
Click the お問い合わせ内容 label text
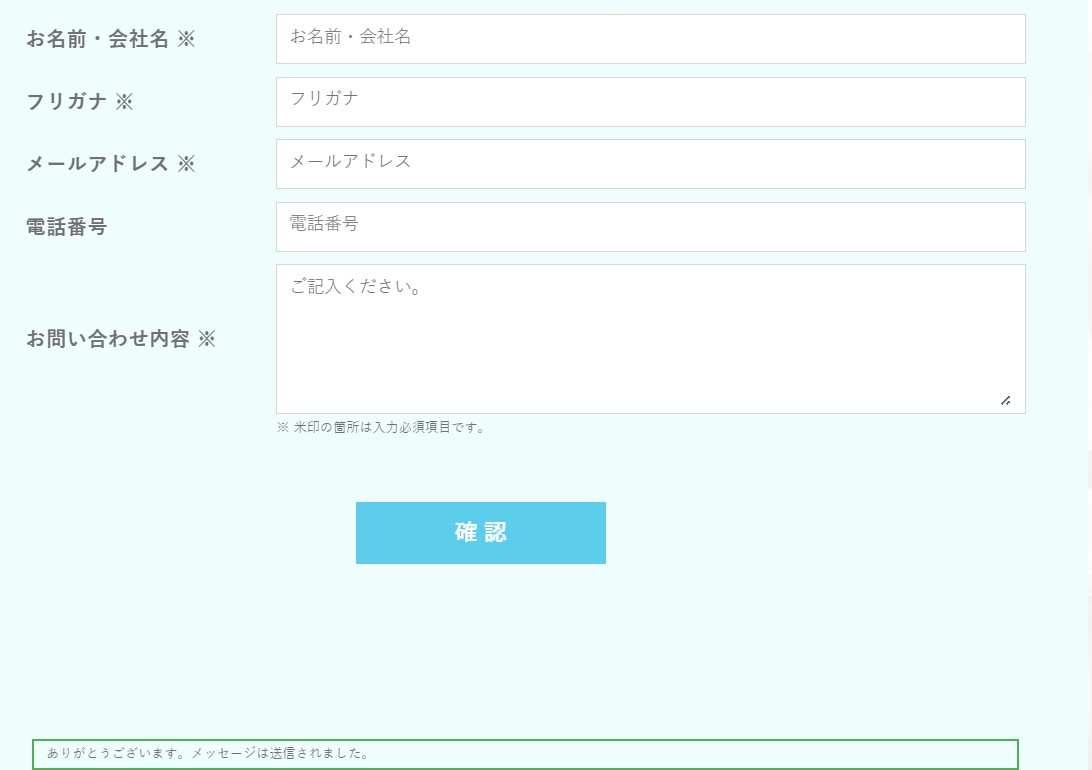tap(107, 339)
